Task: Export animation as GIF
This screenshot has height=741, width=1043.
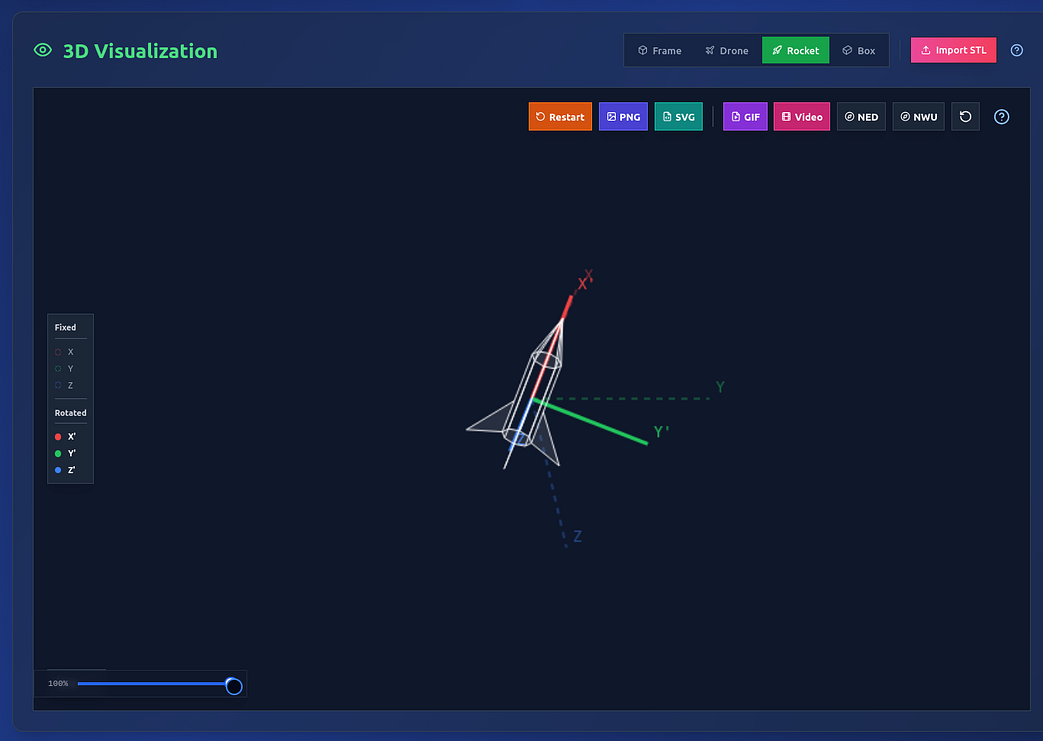Action: (x=745, y=117)
